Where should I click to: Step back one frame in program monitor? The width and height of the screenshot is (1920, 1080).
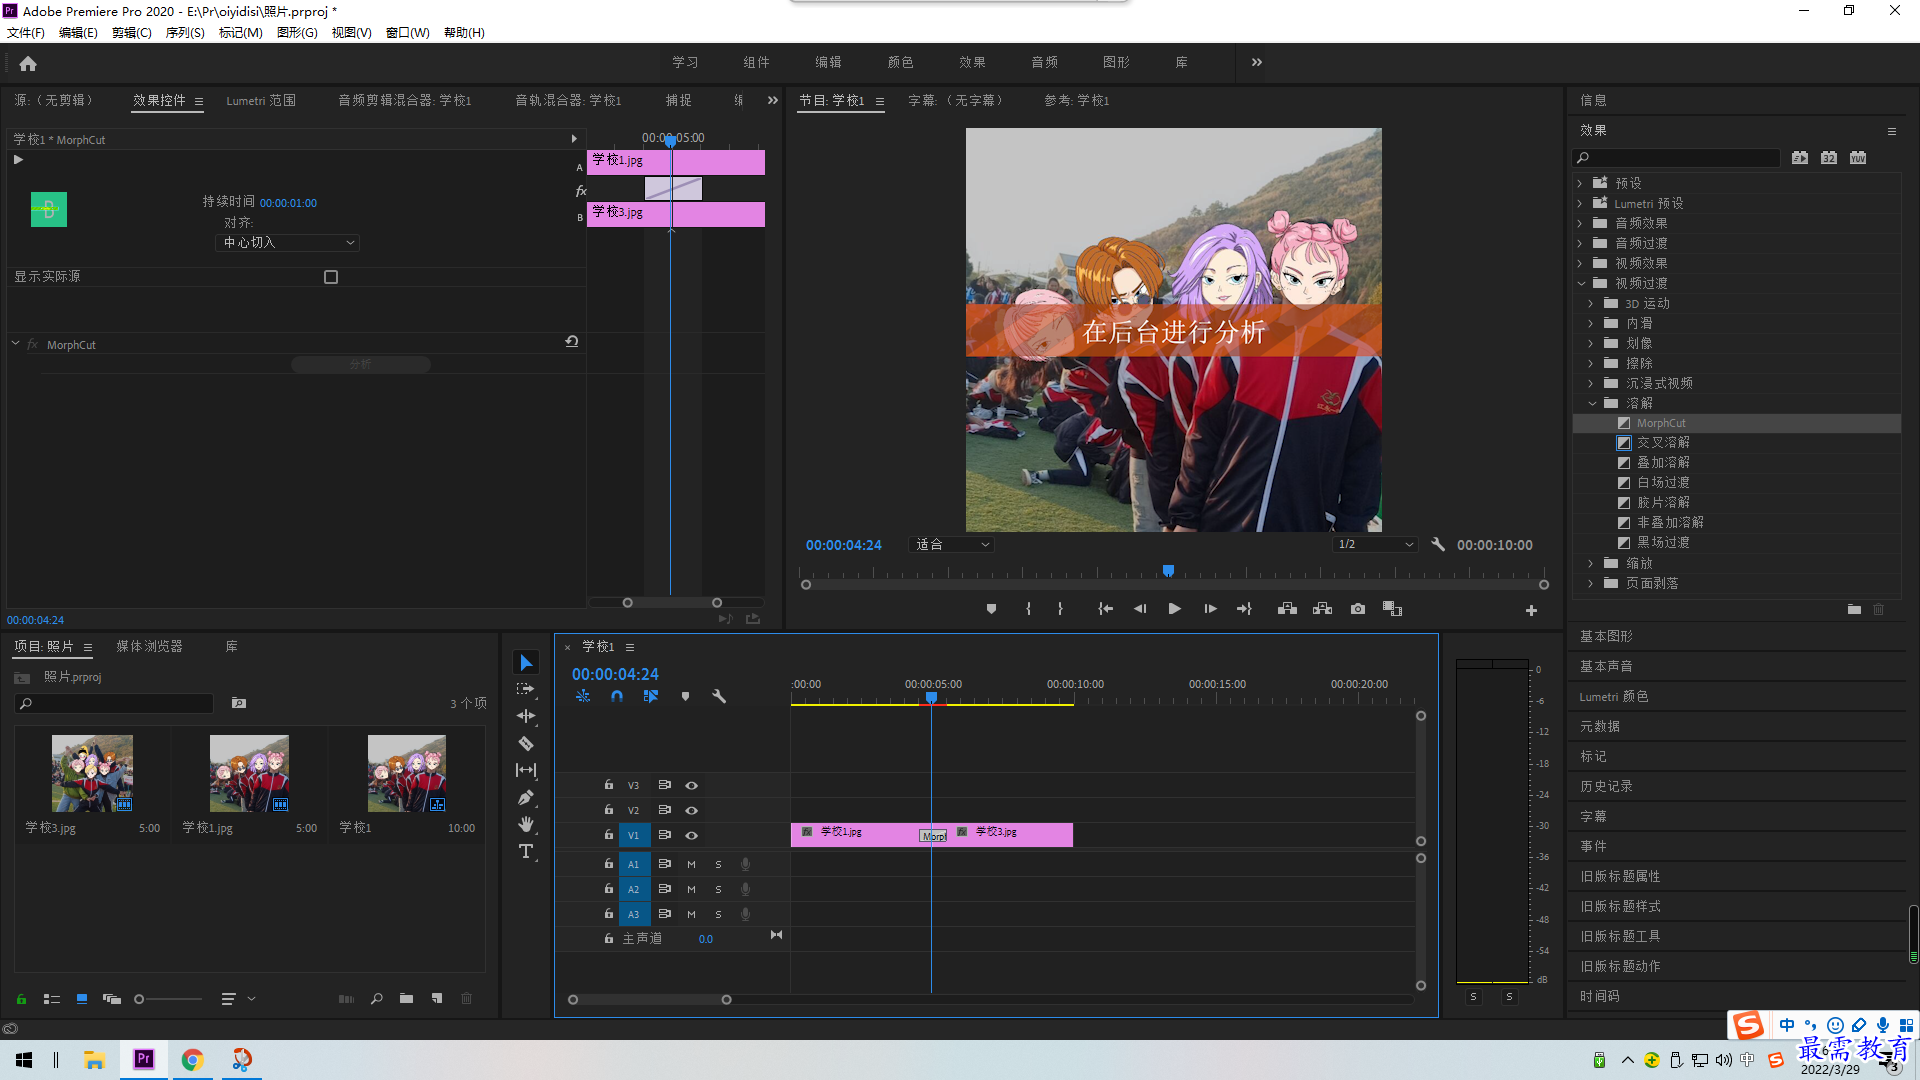pos(1140,609)
